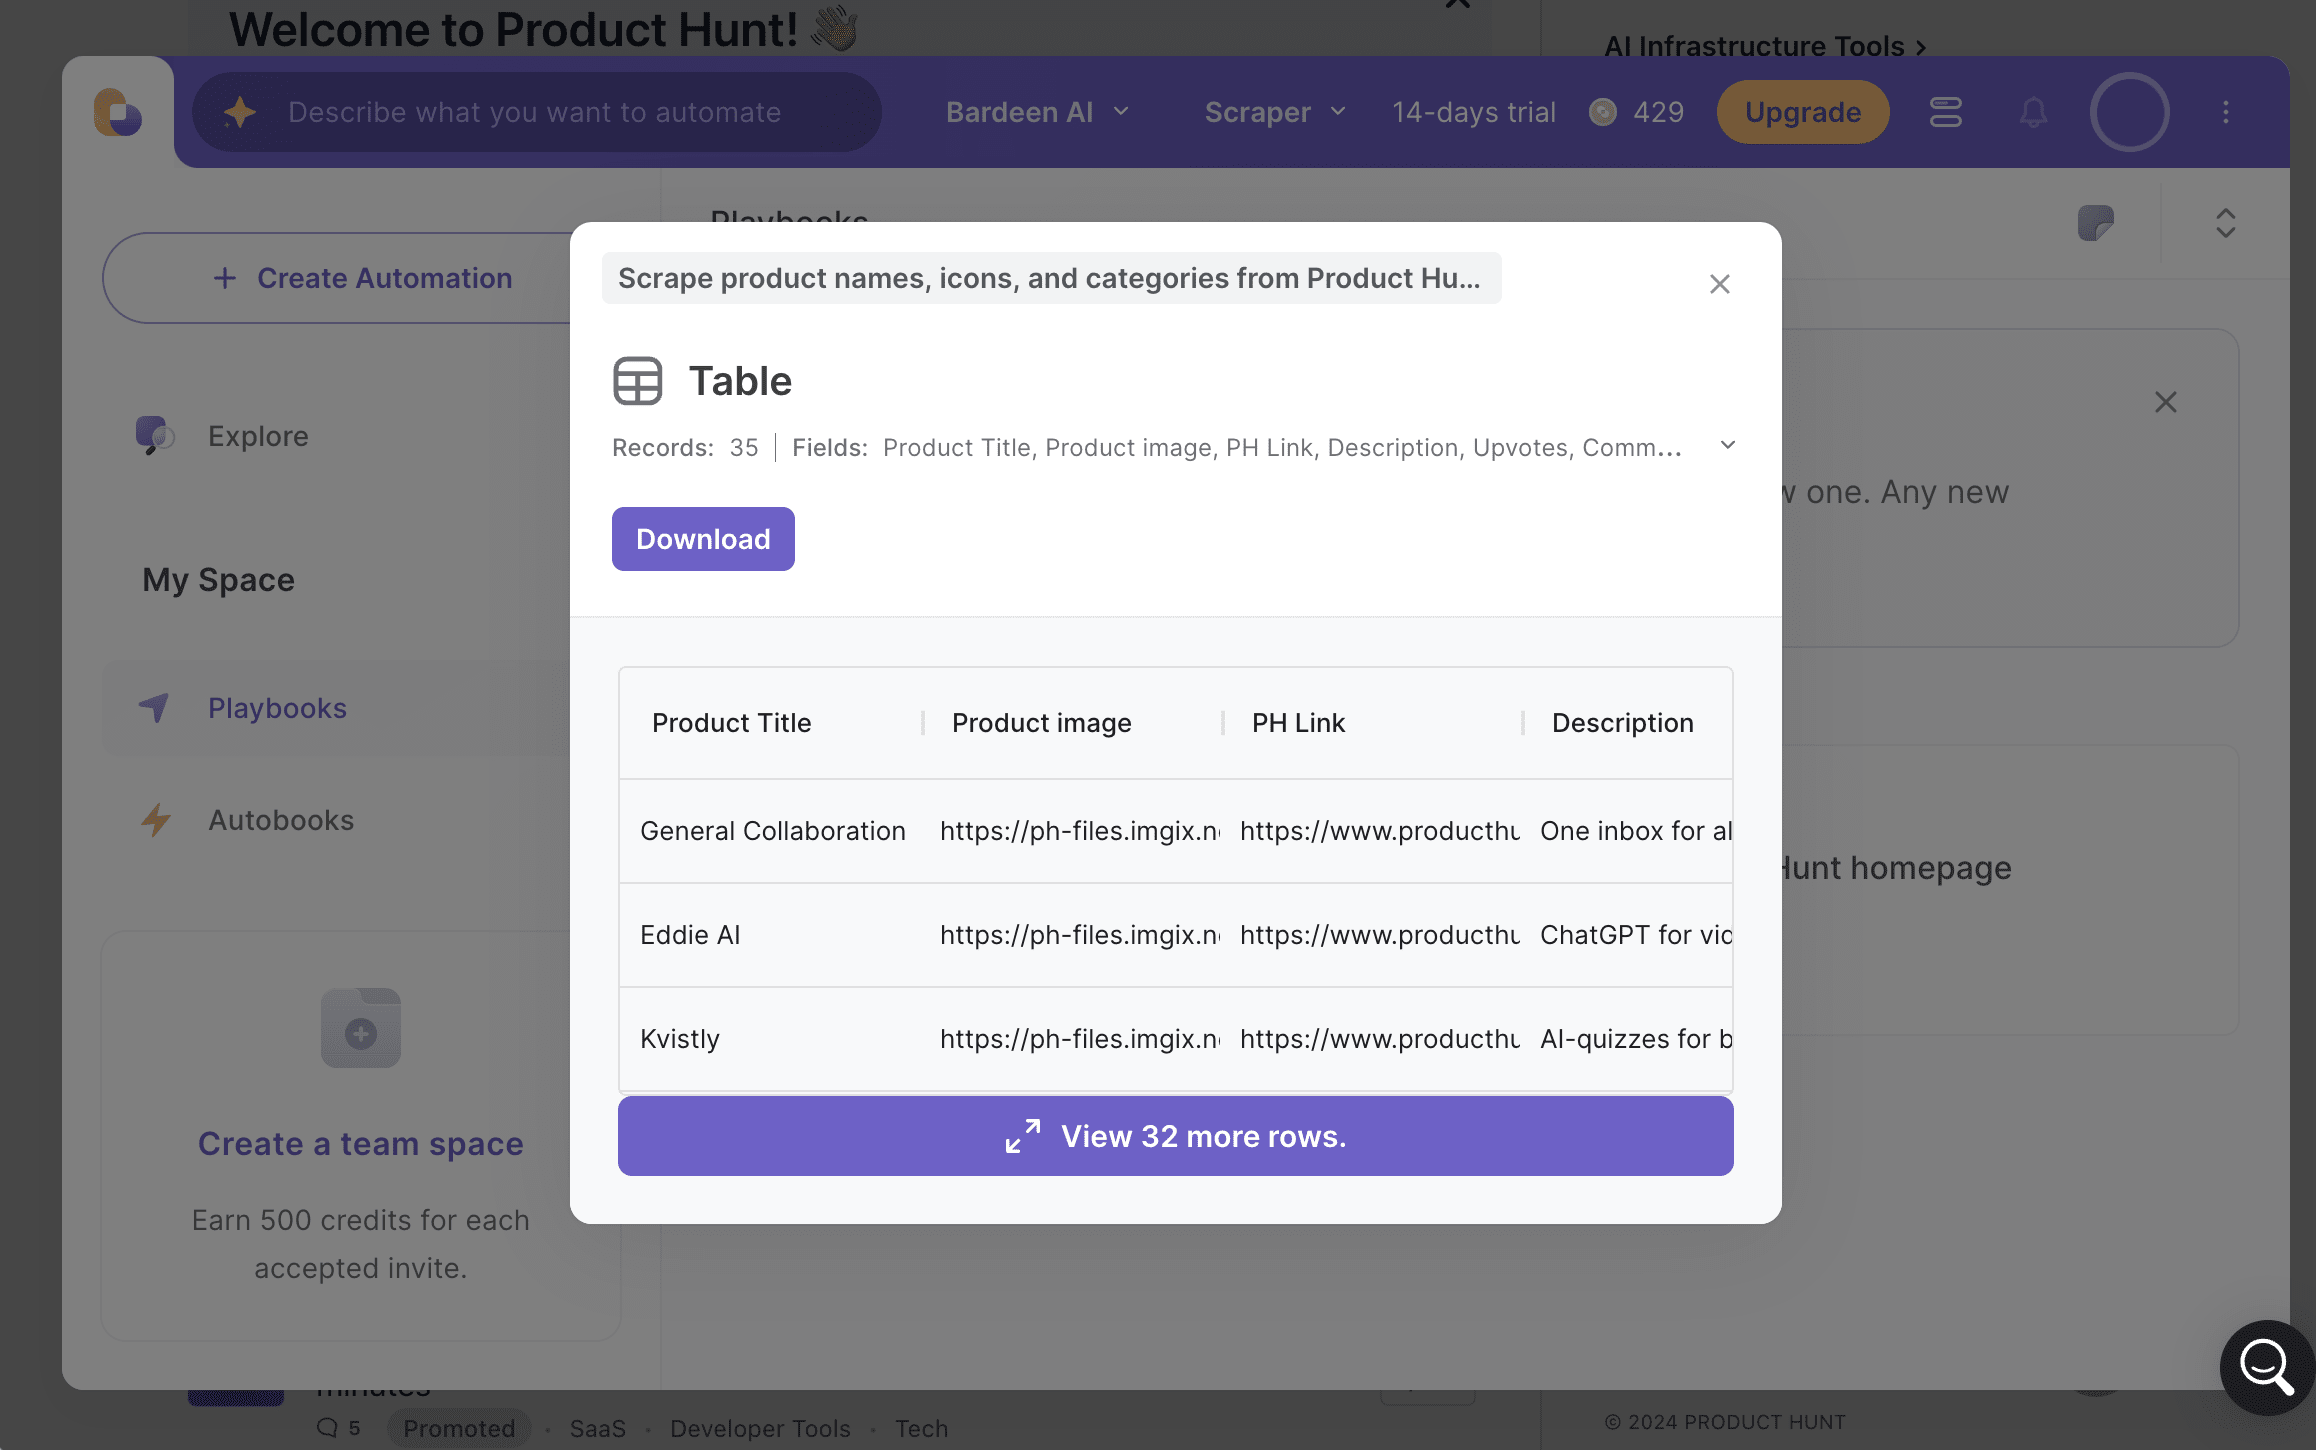Click the expand arrows icon in View more rows
2316x1450 pixels.
pyautogui.click(x=1023, y=1136)
